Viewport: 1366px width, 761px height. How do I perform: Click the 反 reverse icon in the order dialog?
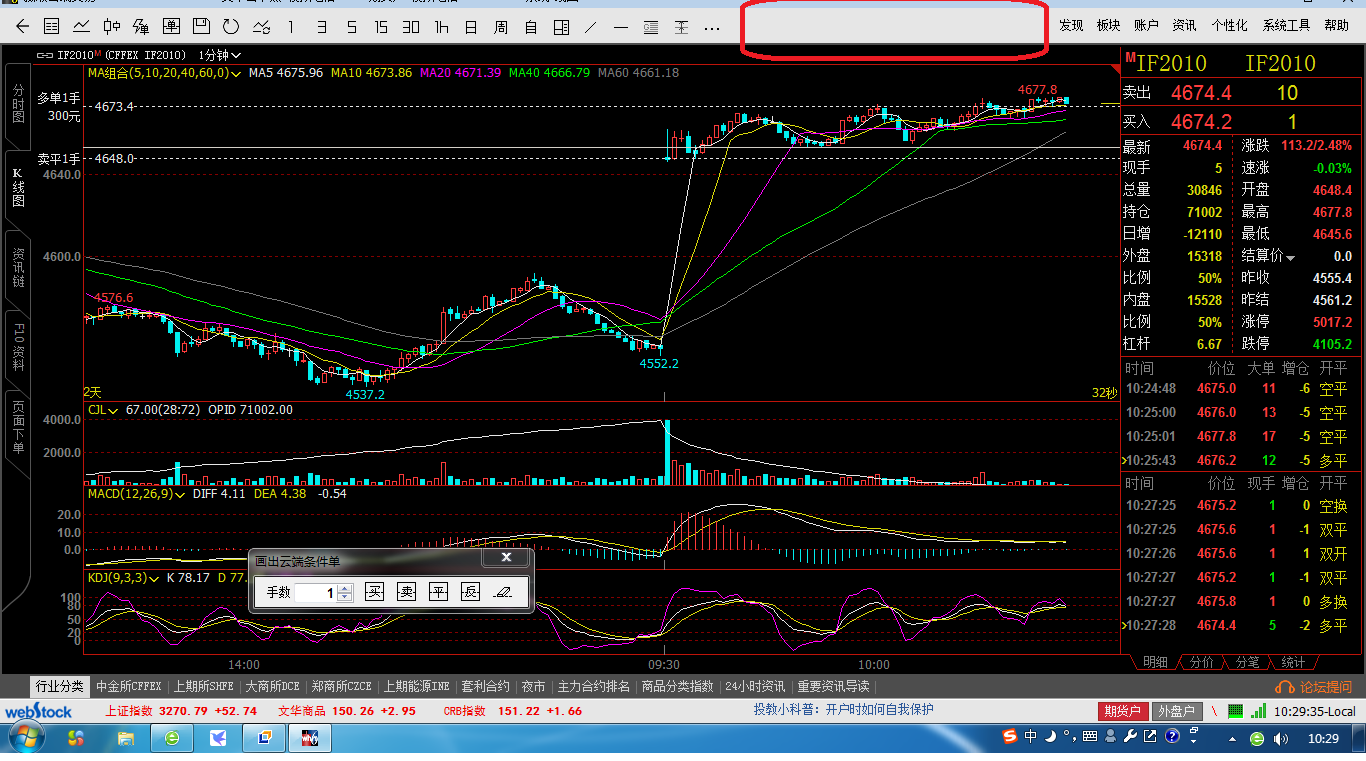pyautogui.click(x=470, y=592)
